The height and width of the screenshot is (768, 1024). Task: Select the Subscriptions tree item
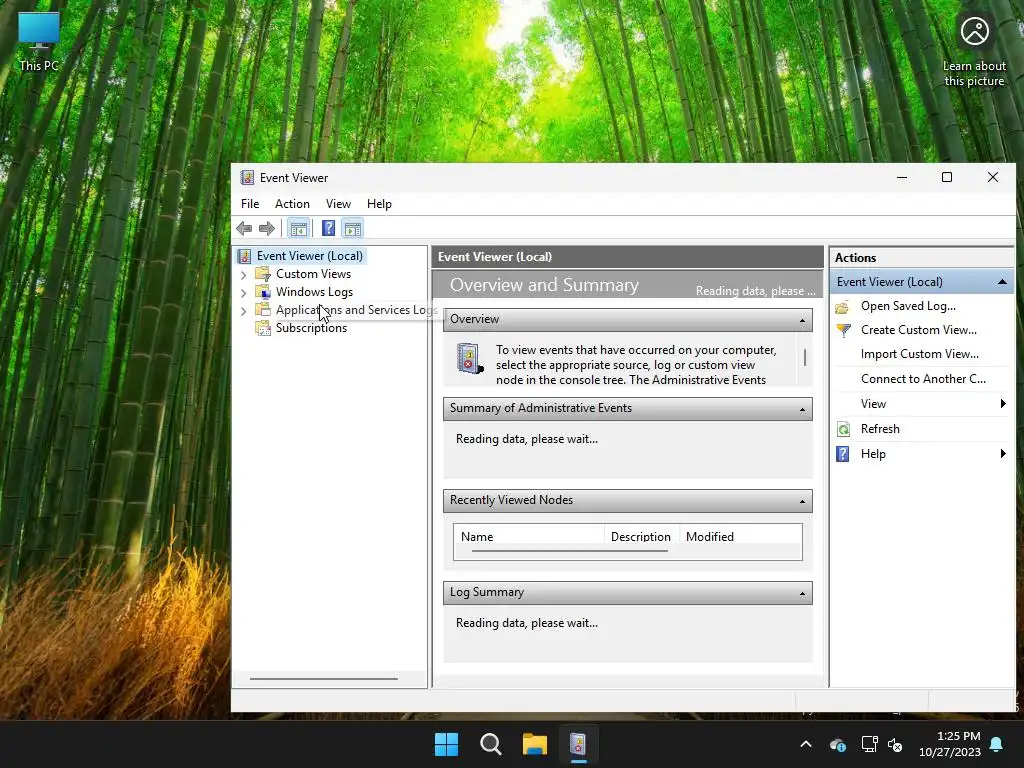311,328
